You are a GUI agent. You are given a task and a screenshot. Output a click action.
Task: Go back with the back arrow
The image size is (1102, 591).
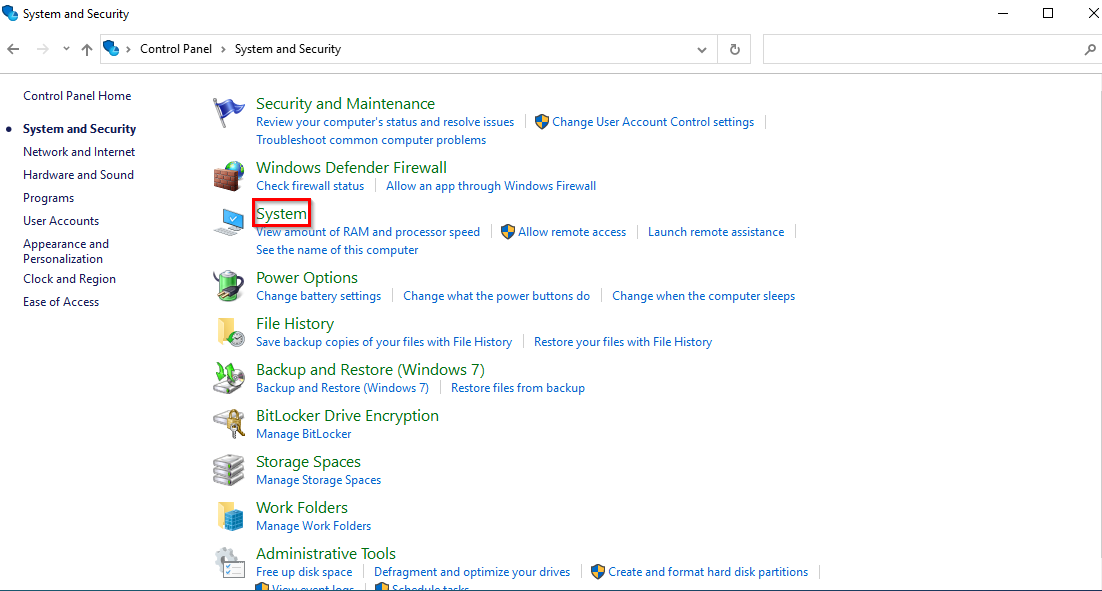13,49
